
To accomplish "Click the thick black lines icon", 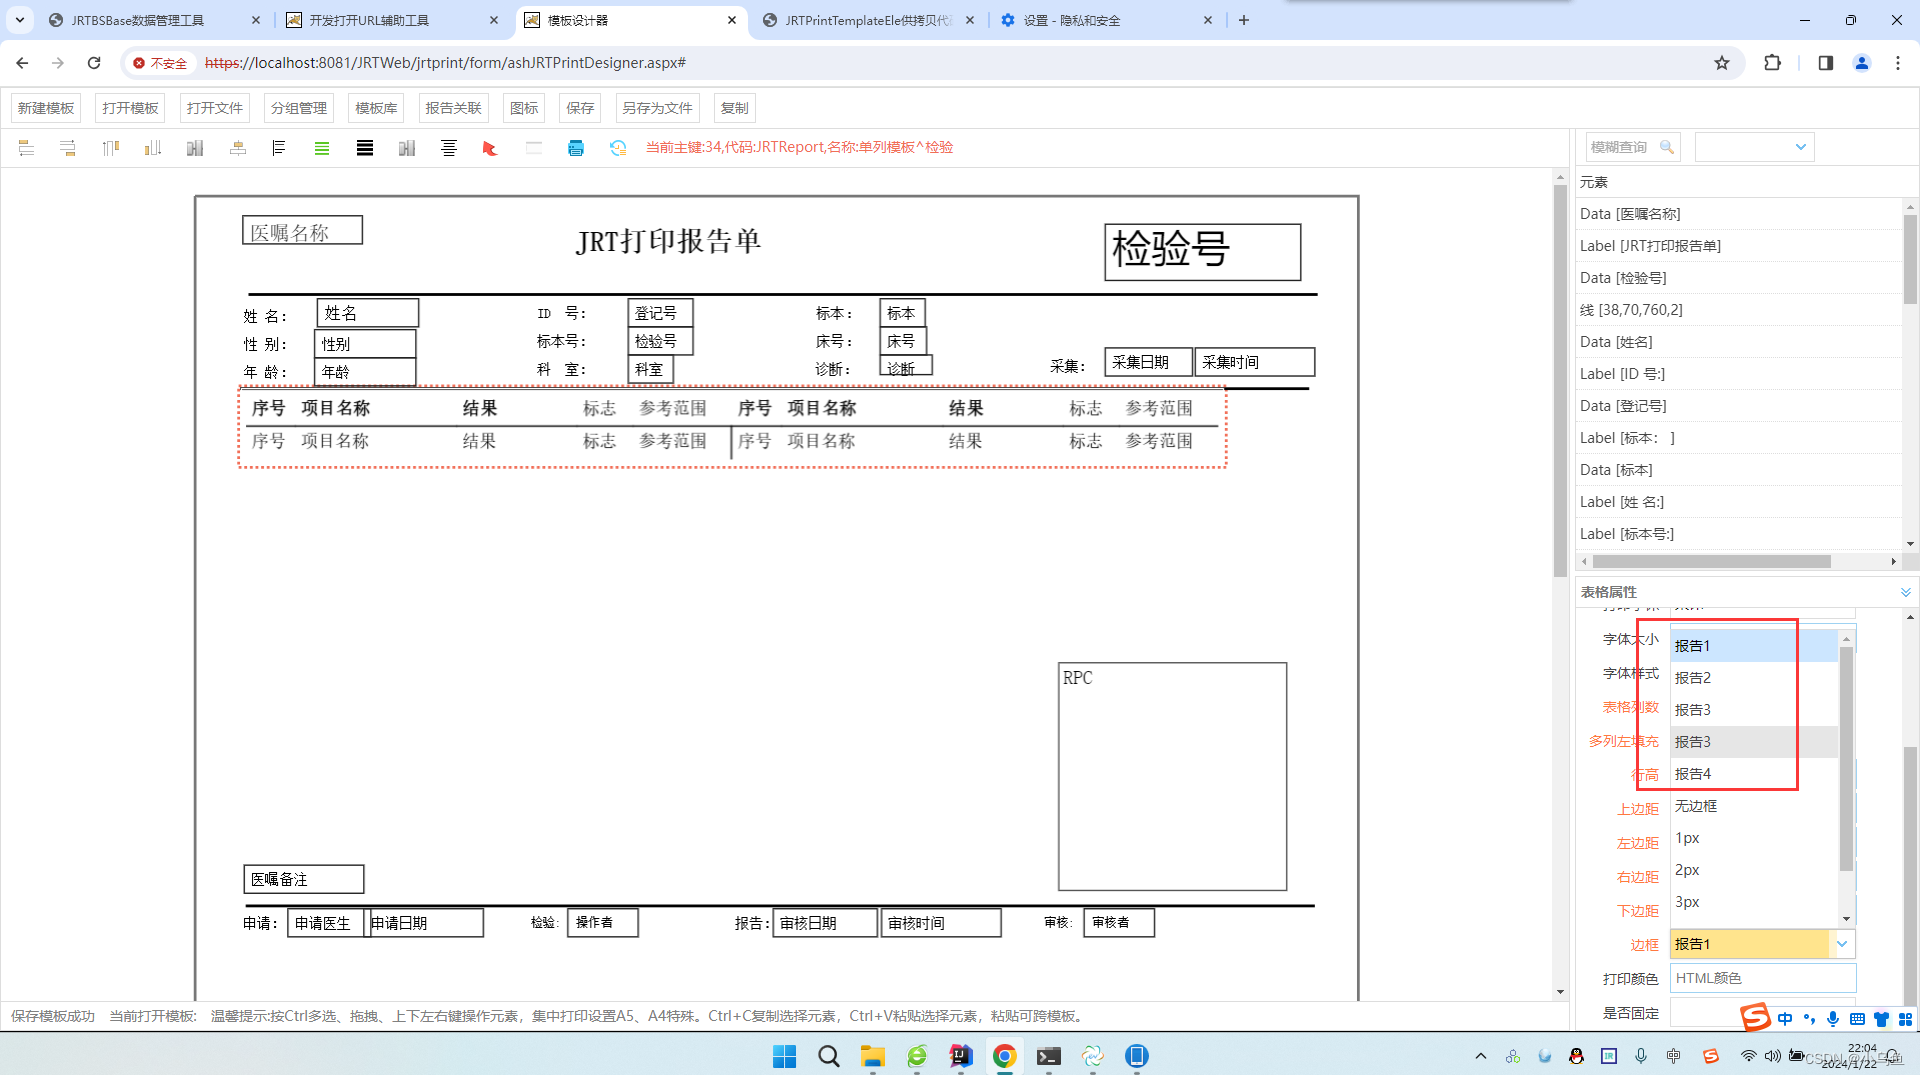I will tap(365, 148).
